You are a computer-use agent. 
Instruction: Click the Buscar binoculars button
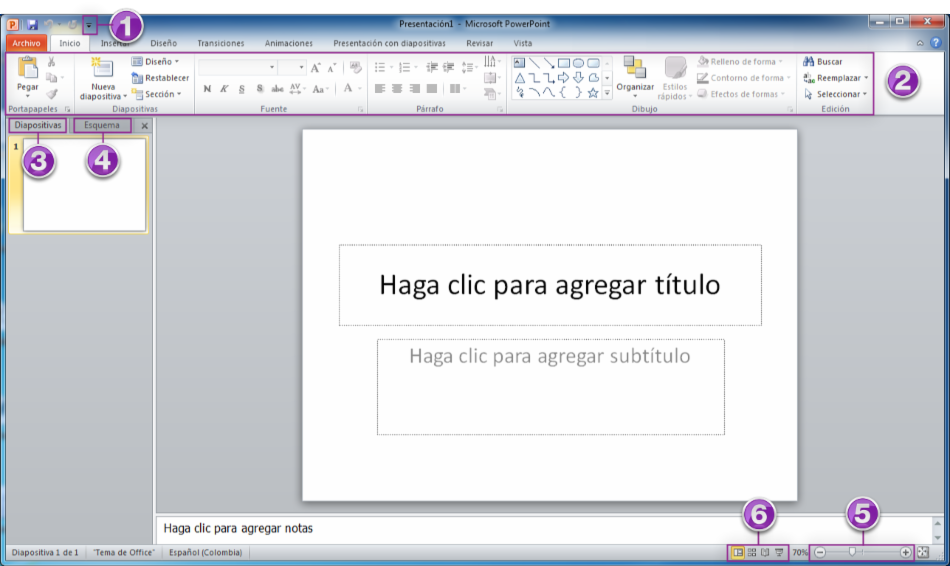click(x=823, y=61)
